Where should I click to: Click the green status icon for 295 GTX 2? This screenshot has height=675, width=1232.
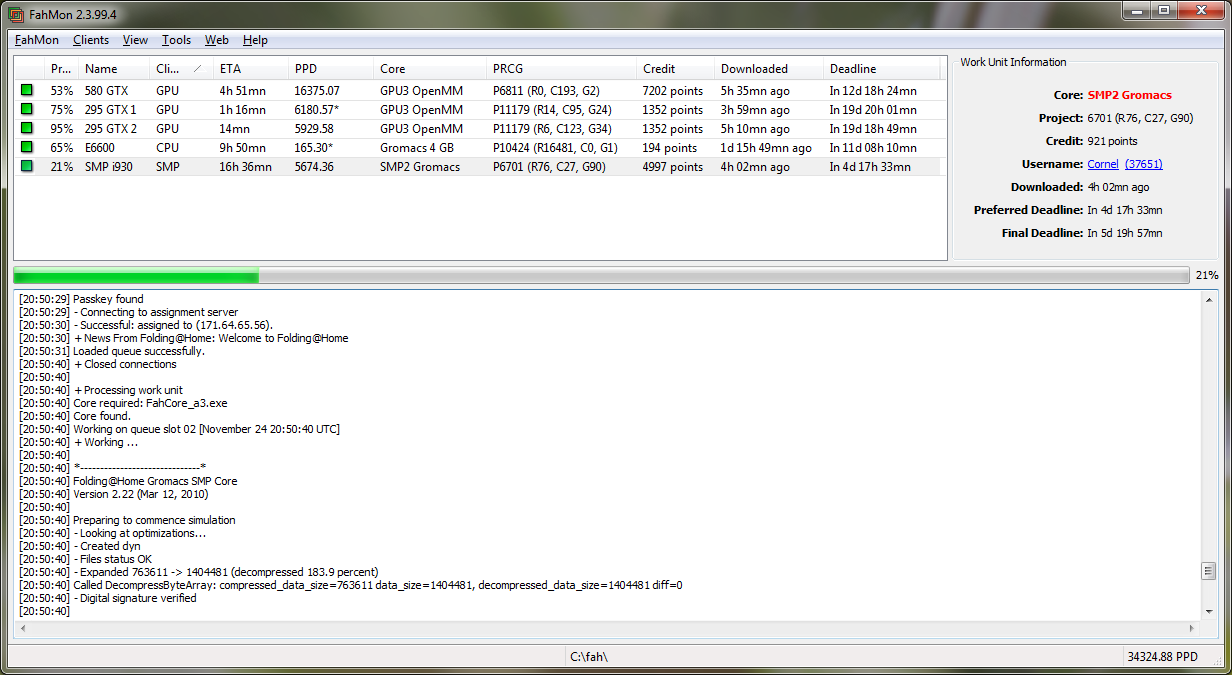click(x=27, y=129)
